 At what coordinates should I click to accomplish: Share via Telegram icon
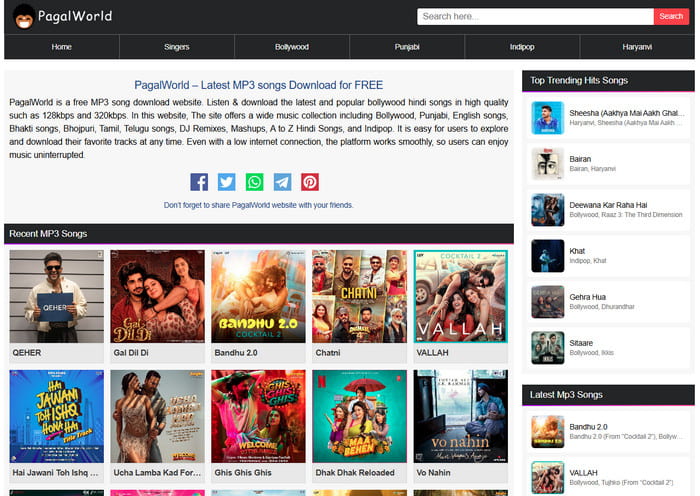pyautogui.click(x=283, y=182)
